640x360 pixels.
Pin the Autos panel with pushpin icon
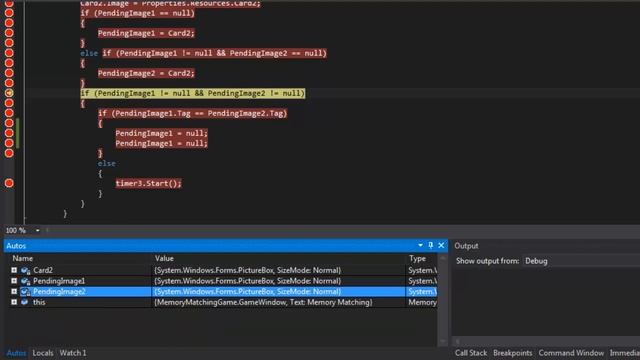(431, 245)
